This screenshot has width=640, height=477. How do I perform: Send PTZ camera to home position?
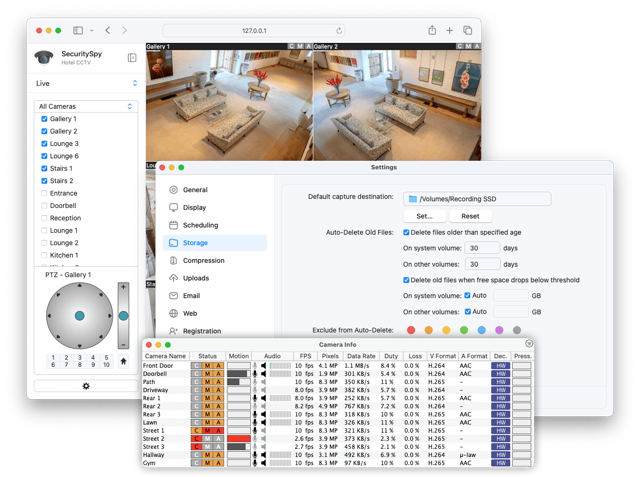pyautogui.click(x=123, y=361)
